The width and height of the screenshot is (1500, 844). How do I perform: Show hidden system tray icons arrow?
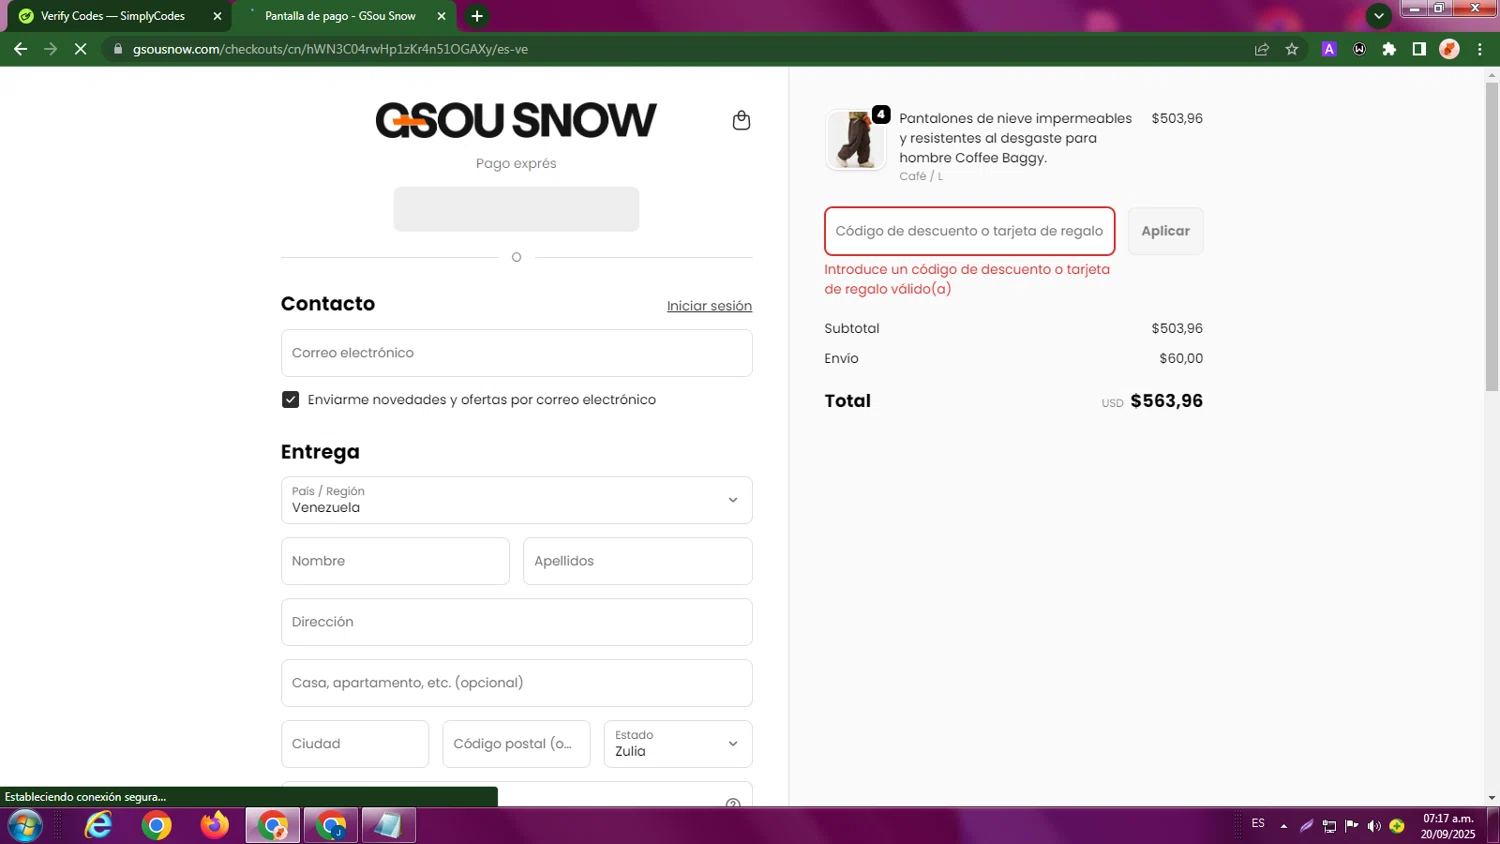tap(1284, 826)
